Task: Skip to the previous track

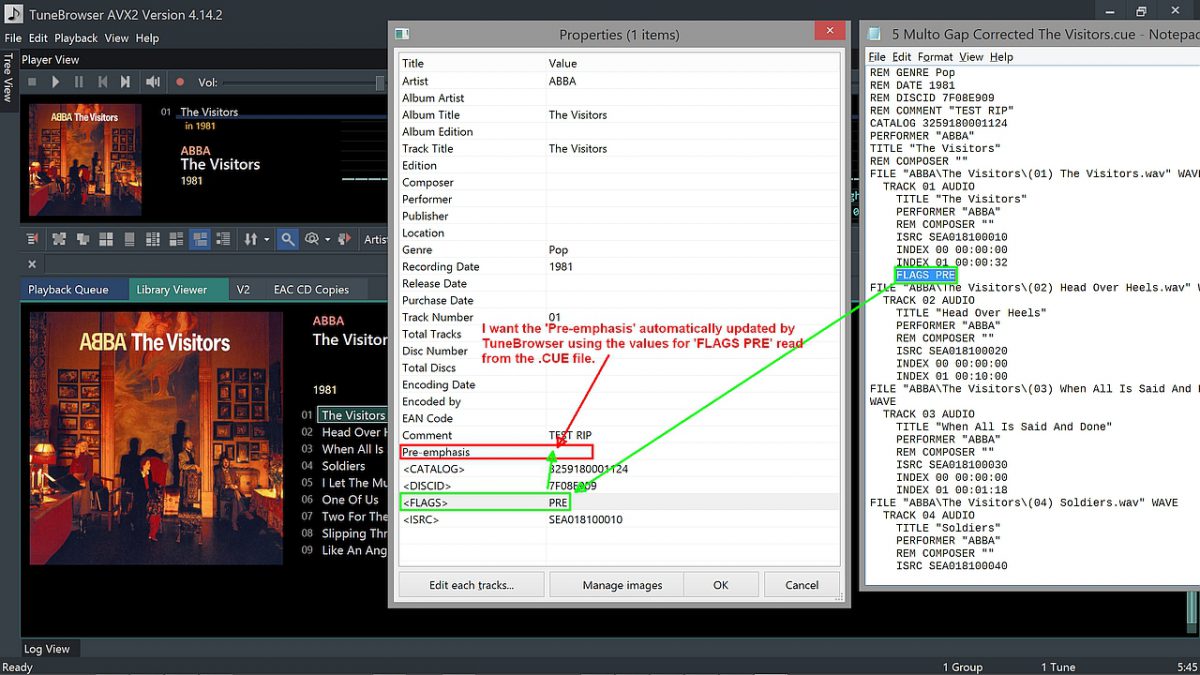Action: click(102, 82)
